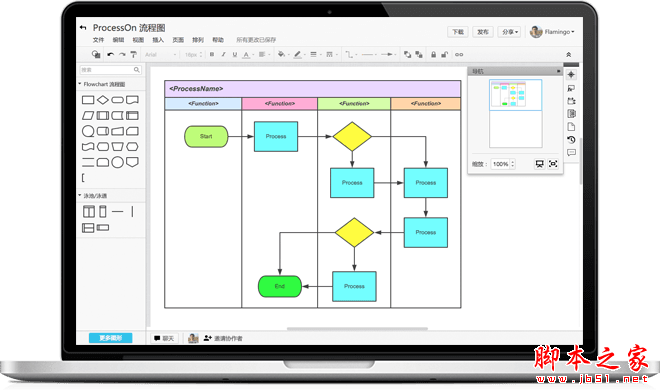Open the 文件 menu

point(98,40)
